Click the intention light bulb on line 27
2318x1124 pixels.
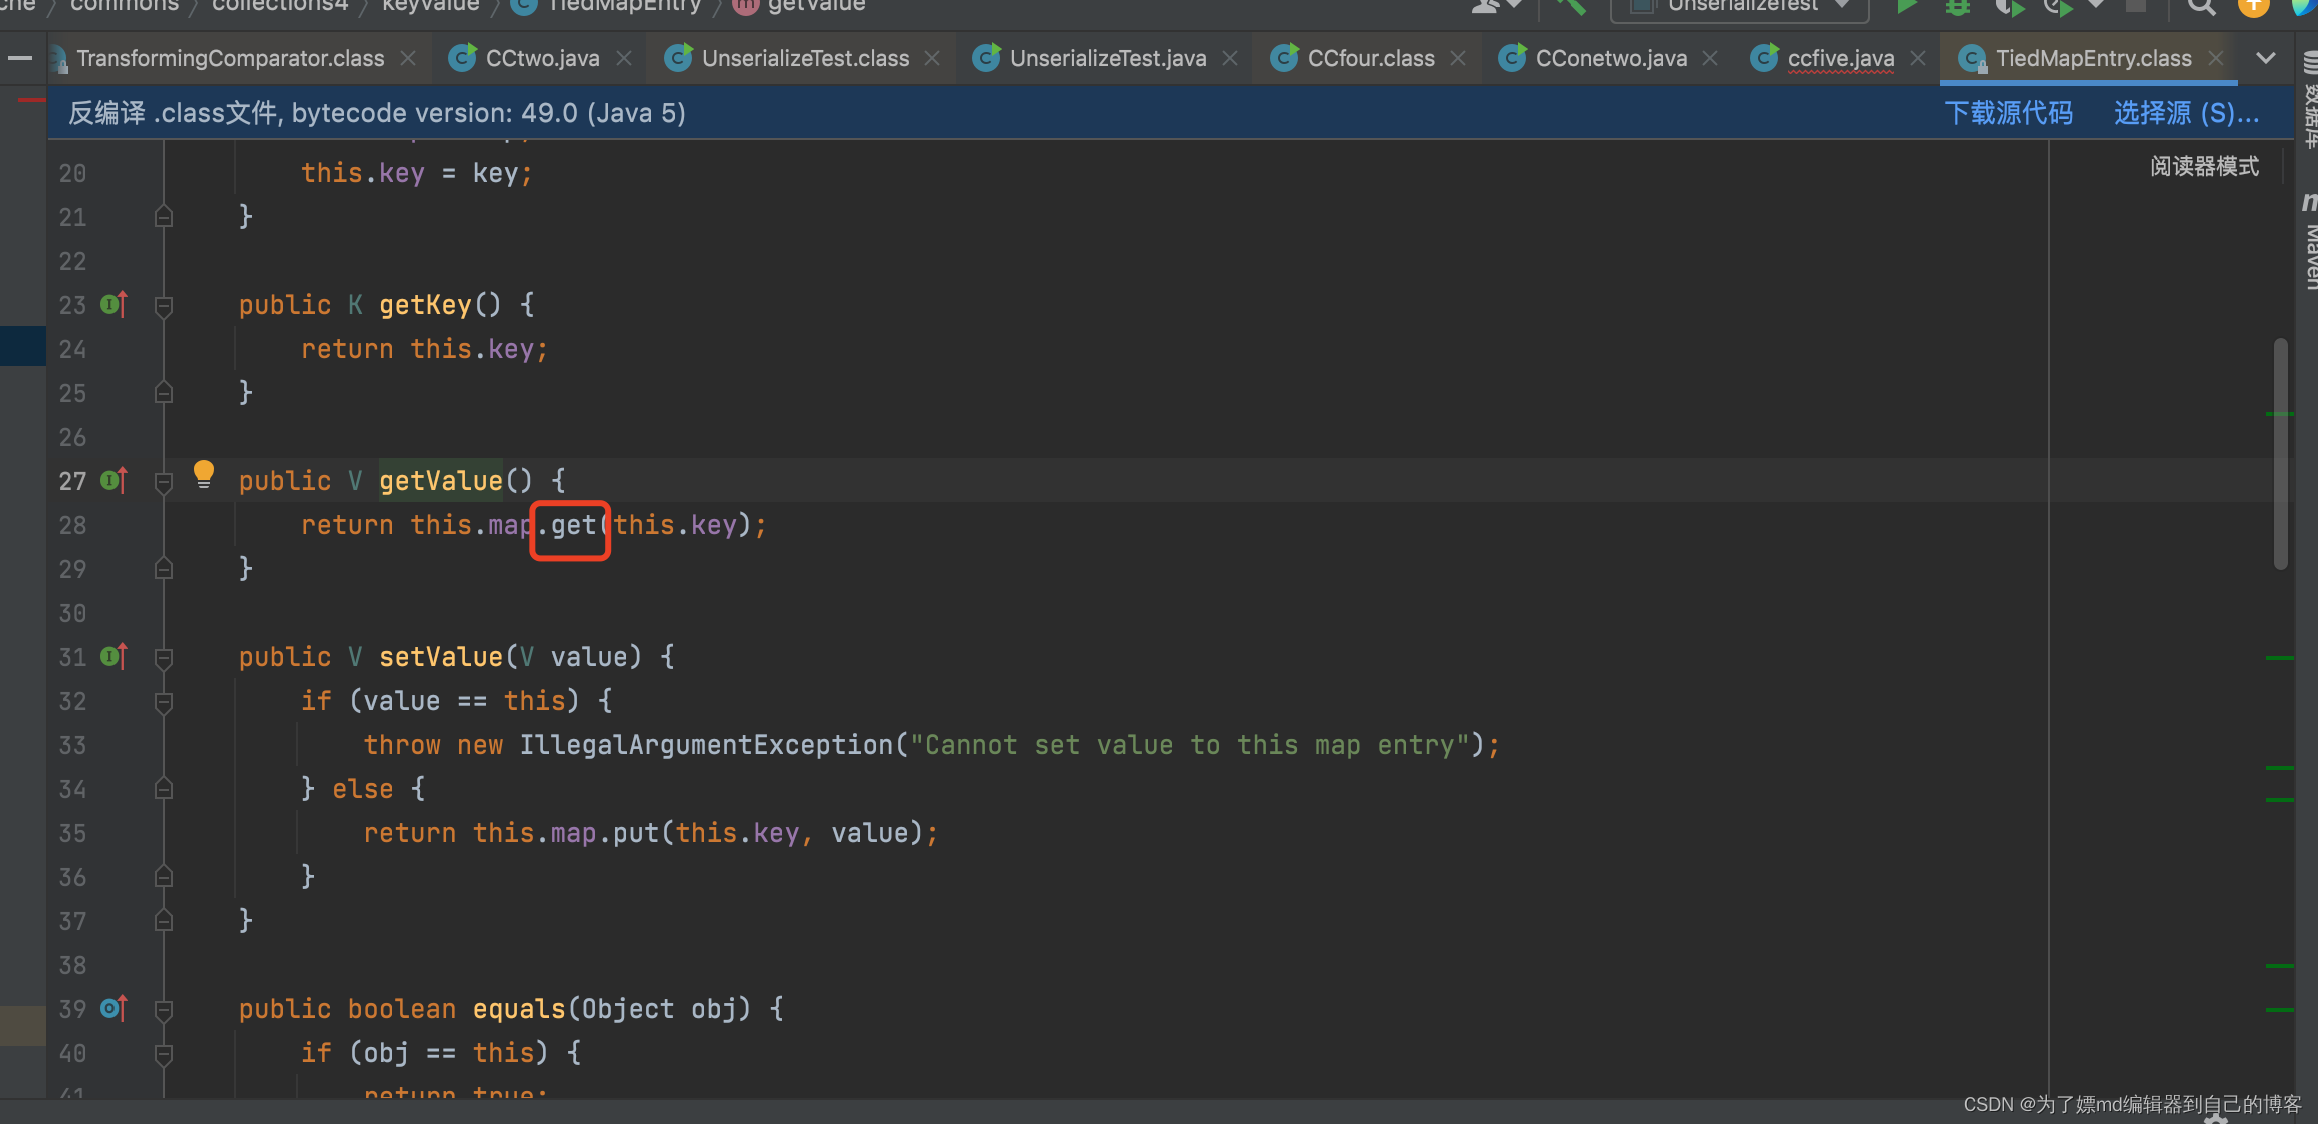[204, 474]
